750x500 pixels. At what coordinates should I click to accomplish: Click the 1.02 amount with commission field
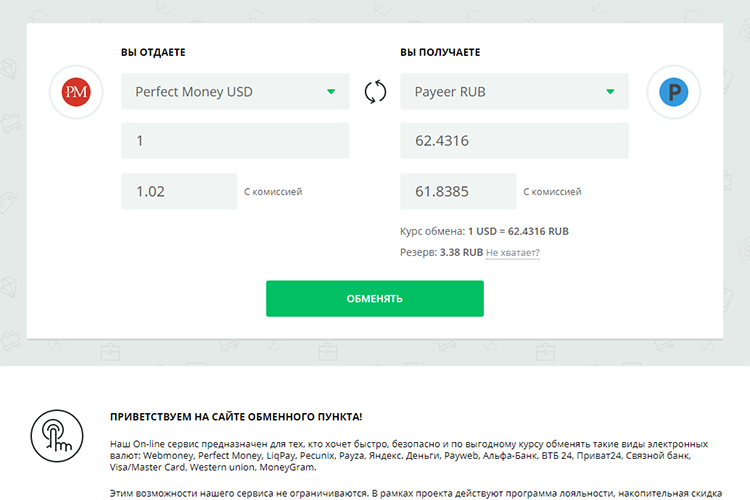(x=178, y=191)
